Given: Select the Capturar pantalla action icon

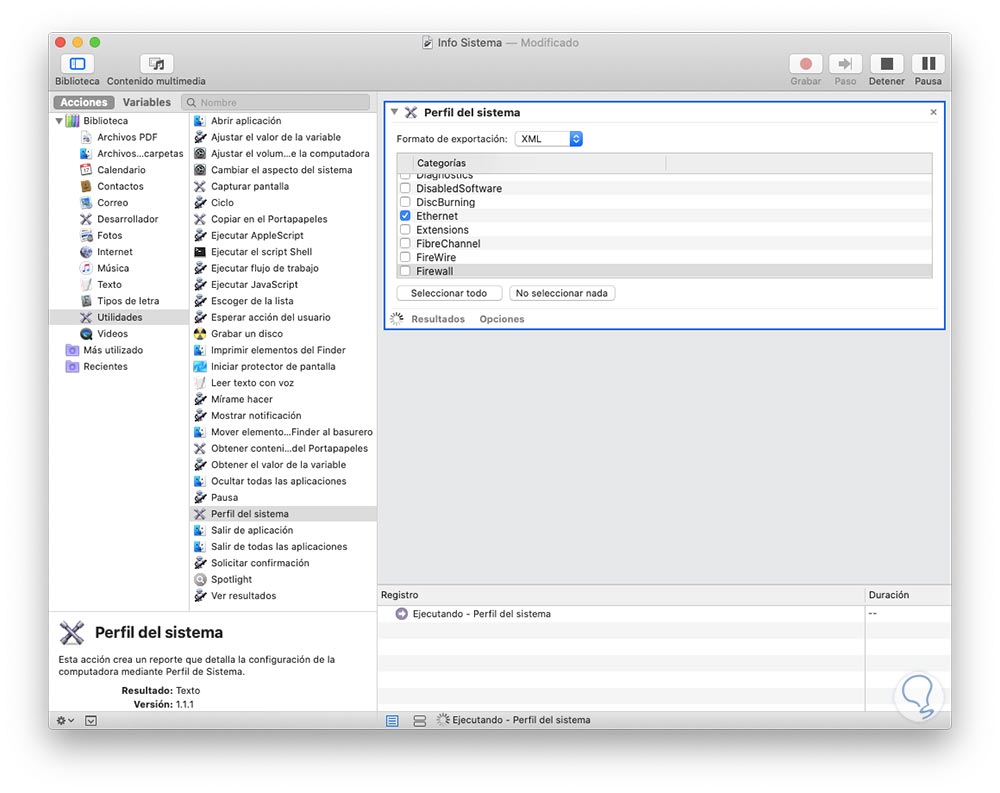Looking at the screenshot, I should (200, 186).
